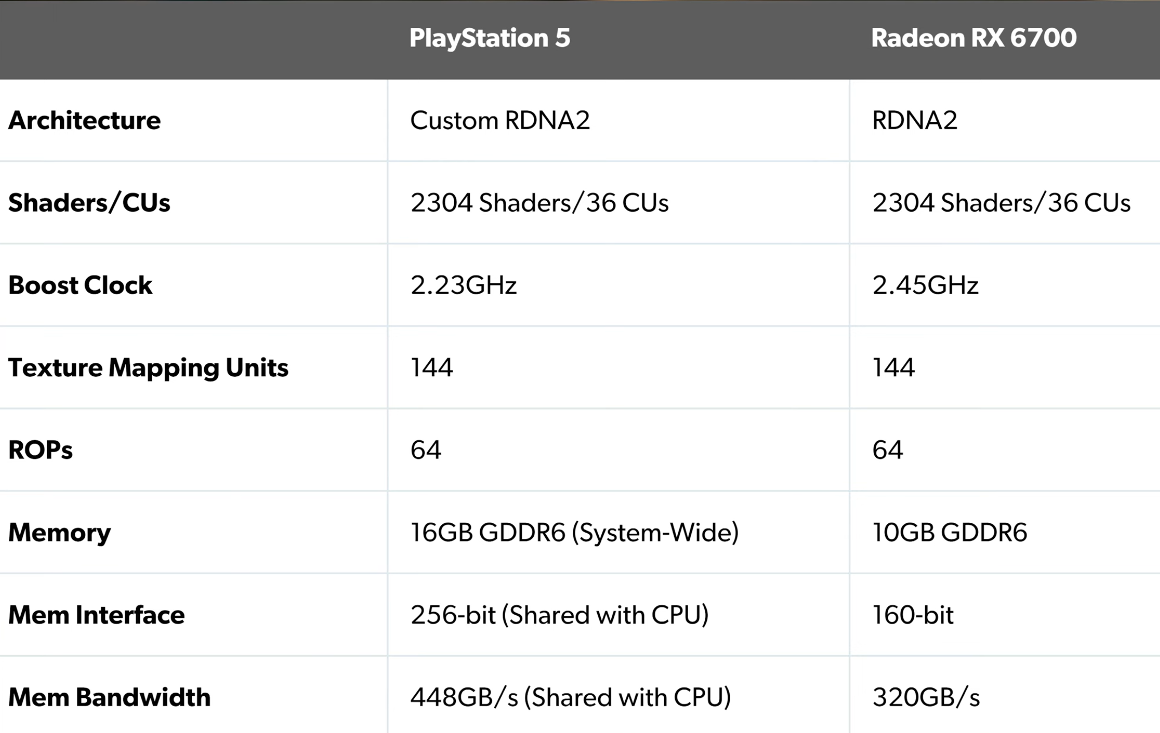Image resolution: width=1160 pixels, height=733 pixels.
Task: Click the Mem Bandwidth row label
Action: click(109, 697)
